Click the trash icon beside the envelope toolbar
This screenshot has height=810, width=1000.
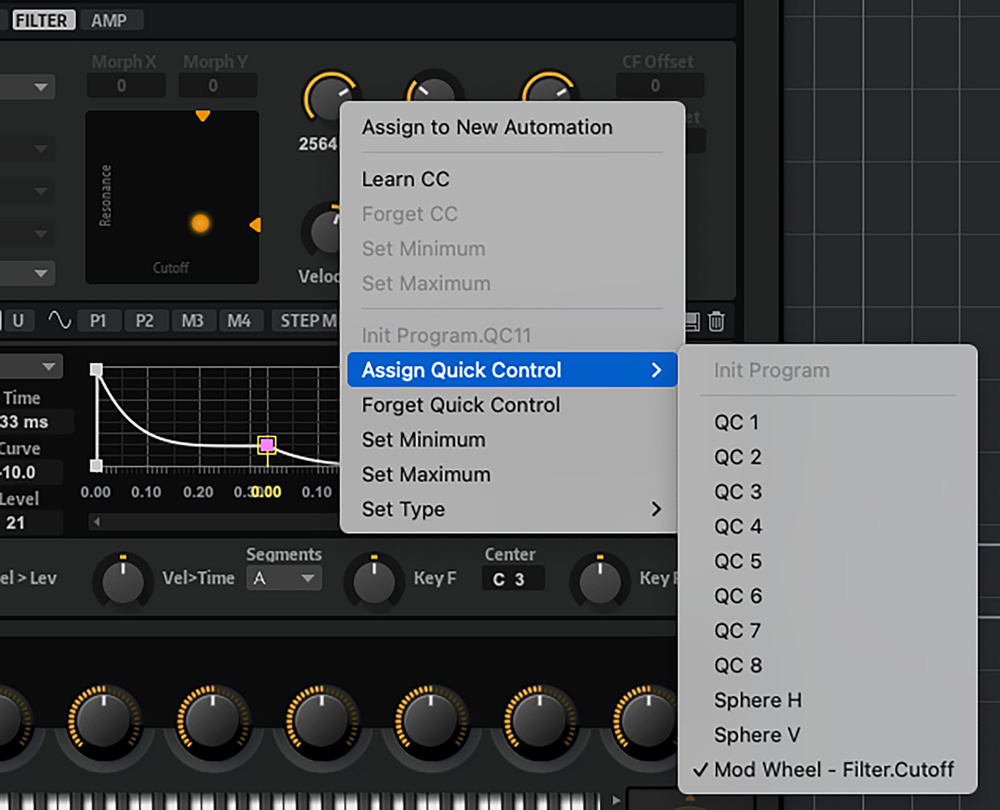pos(716,321)
